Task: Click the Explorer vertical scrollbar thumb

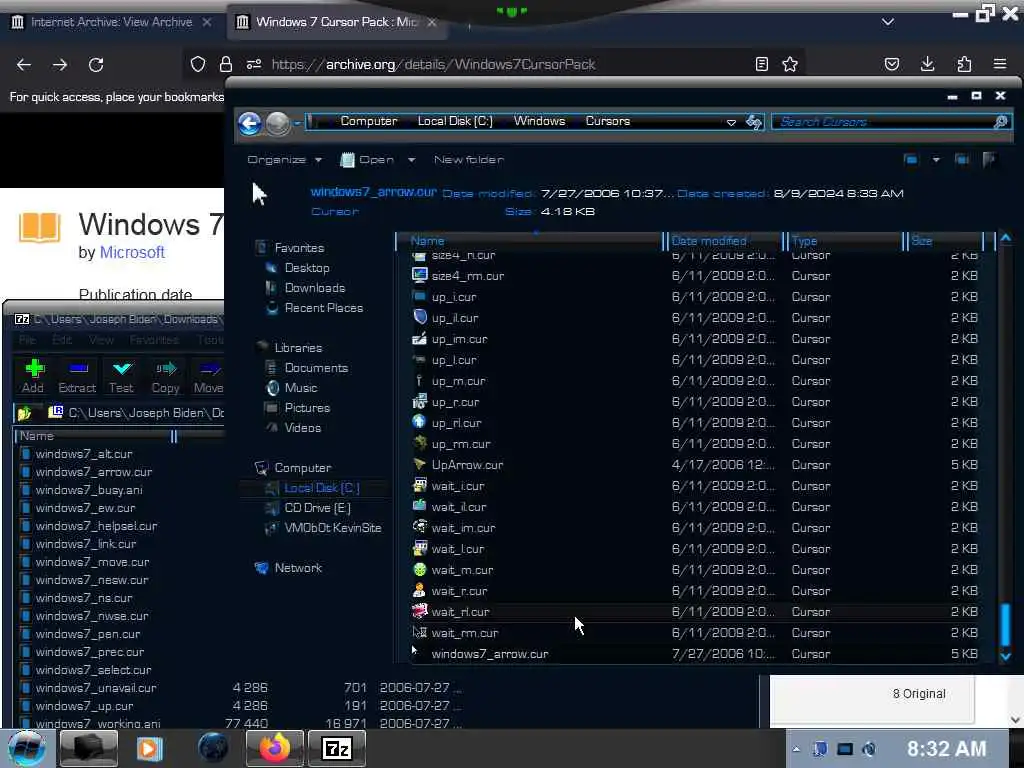Action: point(1006,626)
